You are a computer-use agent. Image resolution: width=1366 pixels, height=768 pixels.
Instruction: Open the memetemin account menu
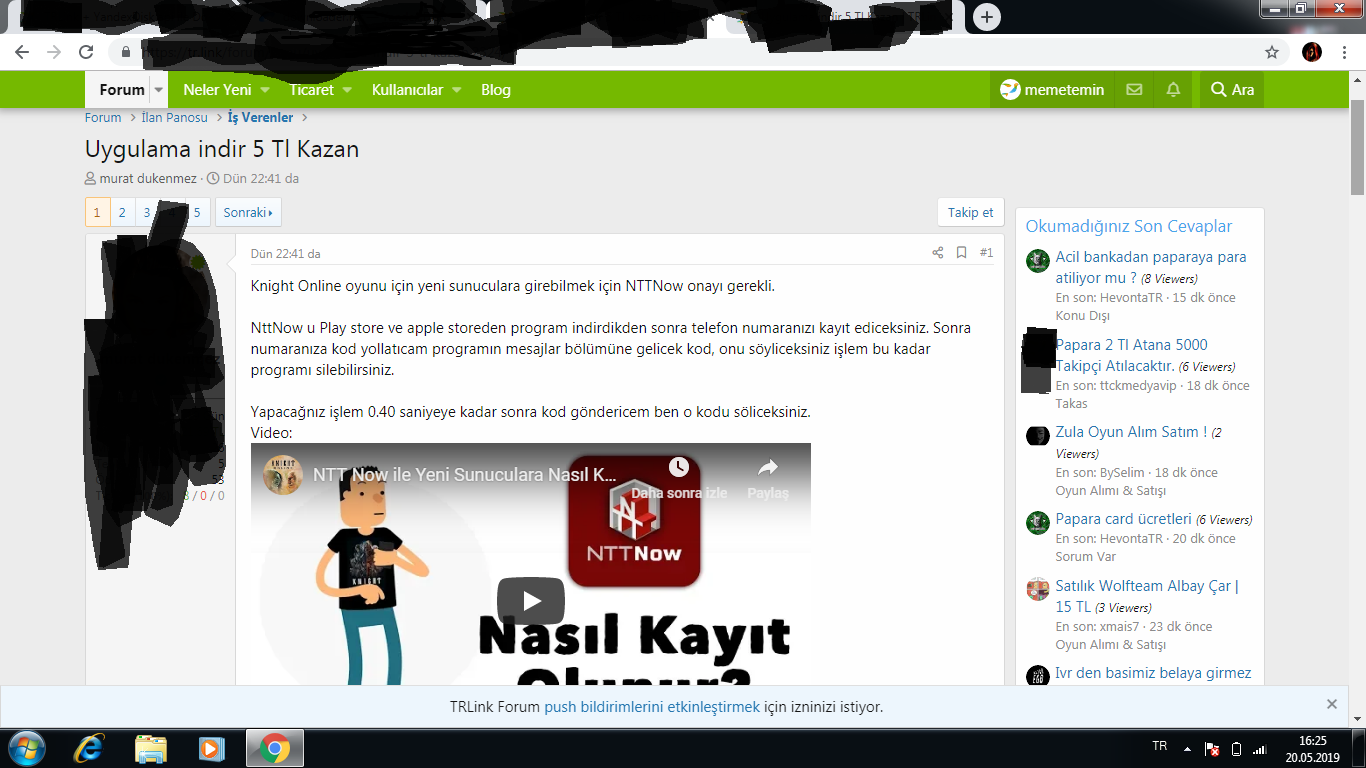tap(1052, 90)
